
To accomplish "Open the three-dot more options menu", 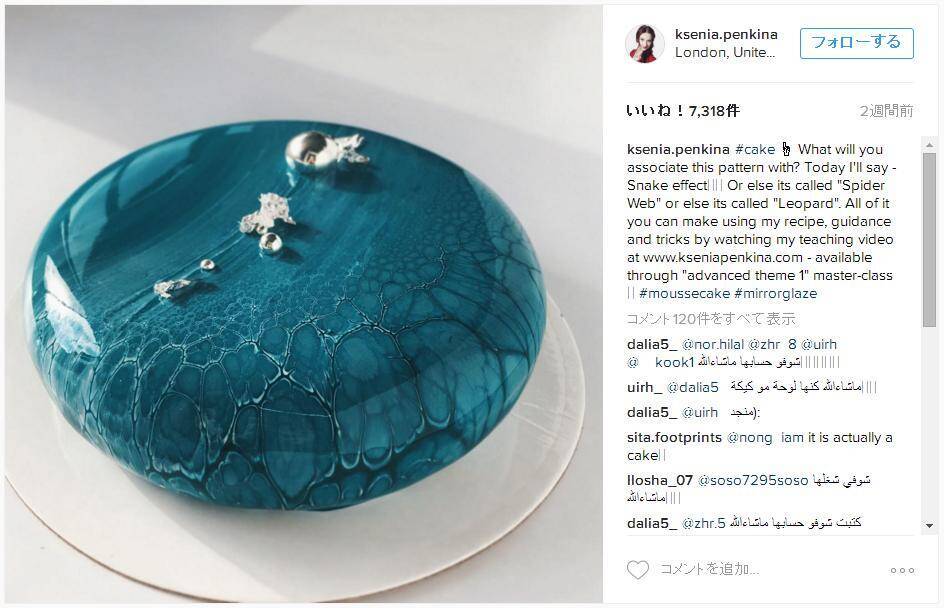I will [x=902, y=570].
